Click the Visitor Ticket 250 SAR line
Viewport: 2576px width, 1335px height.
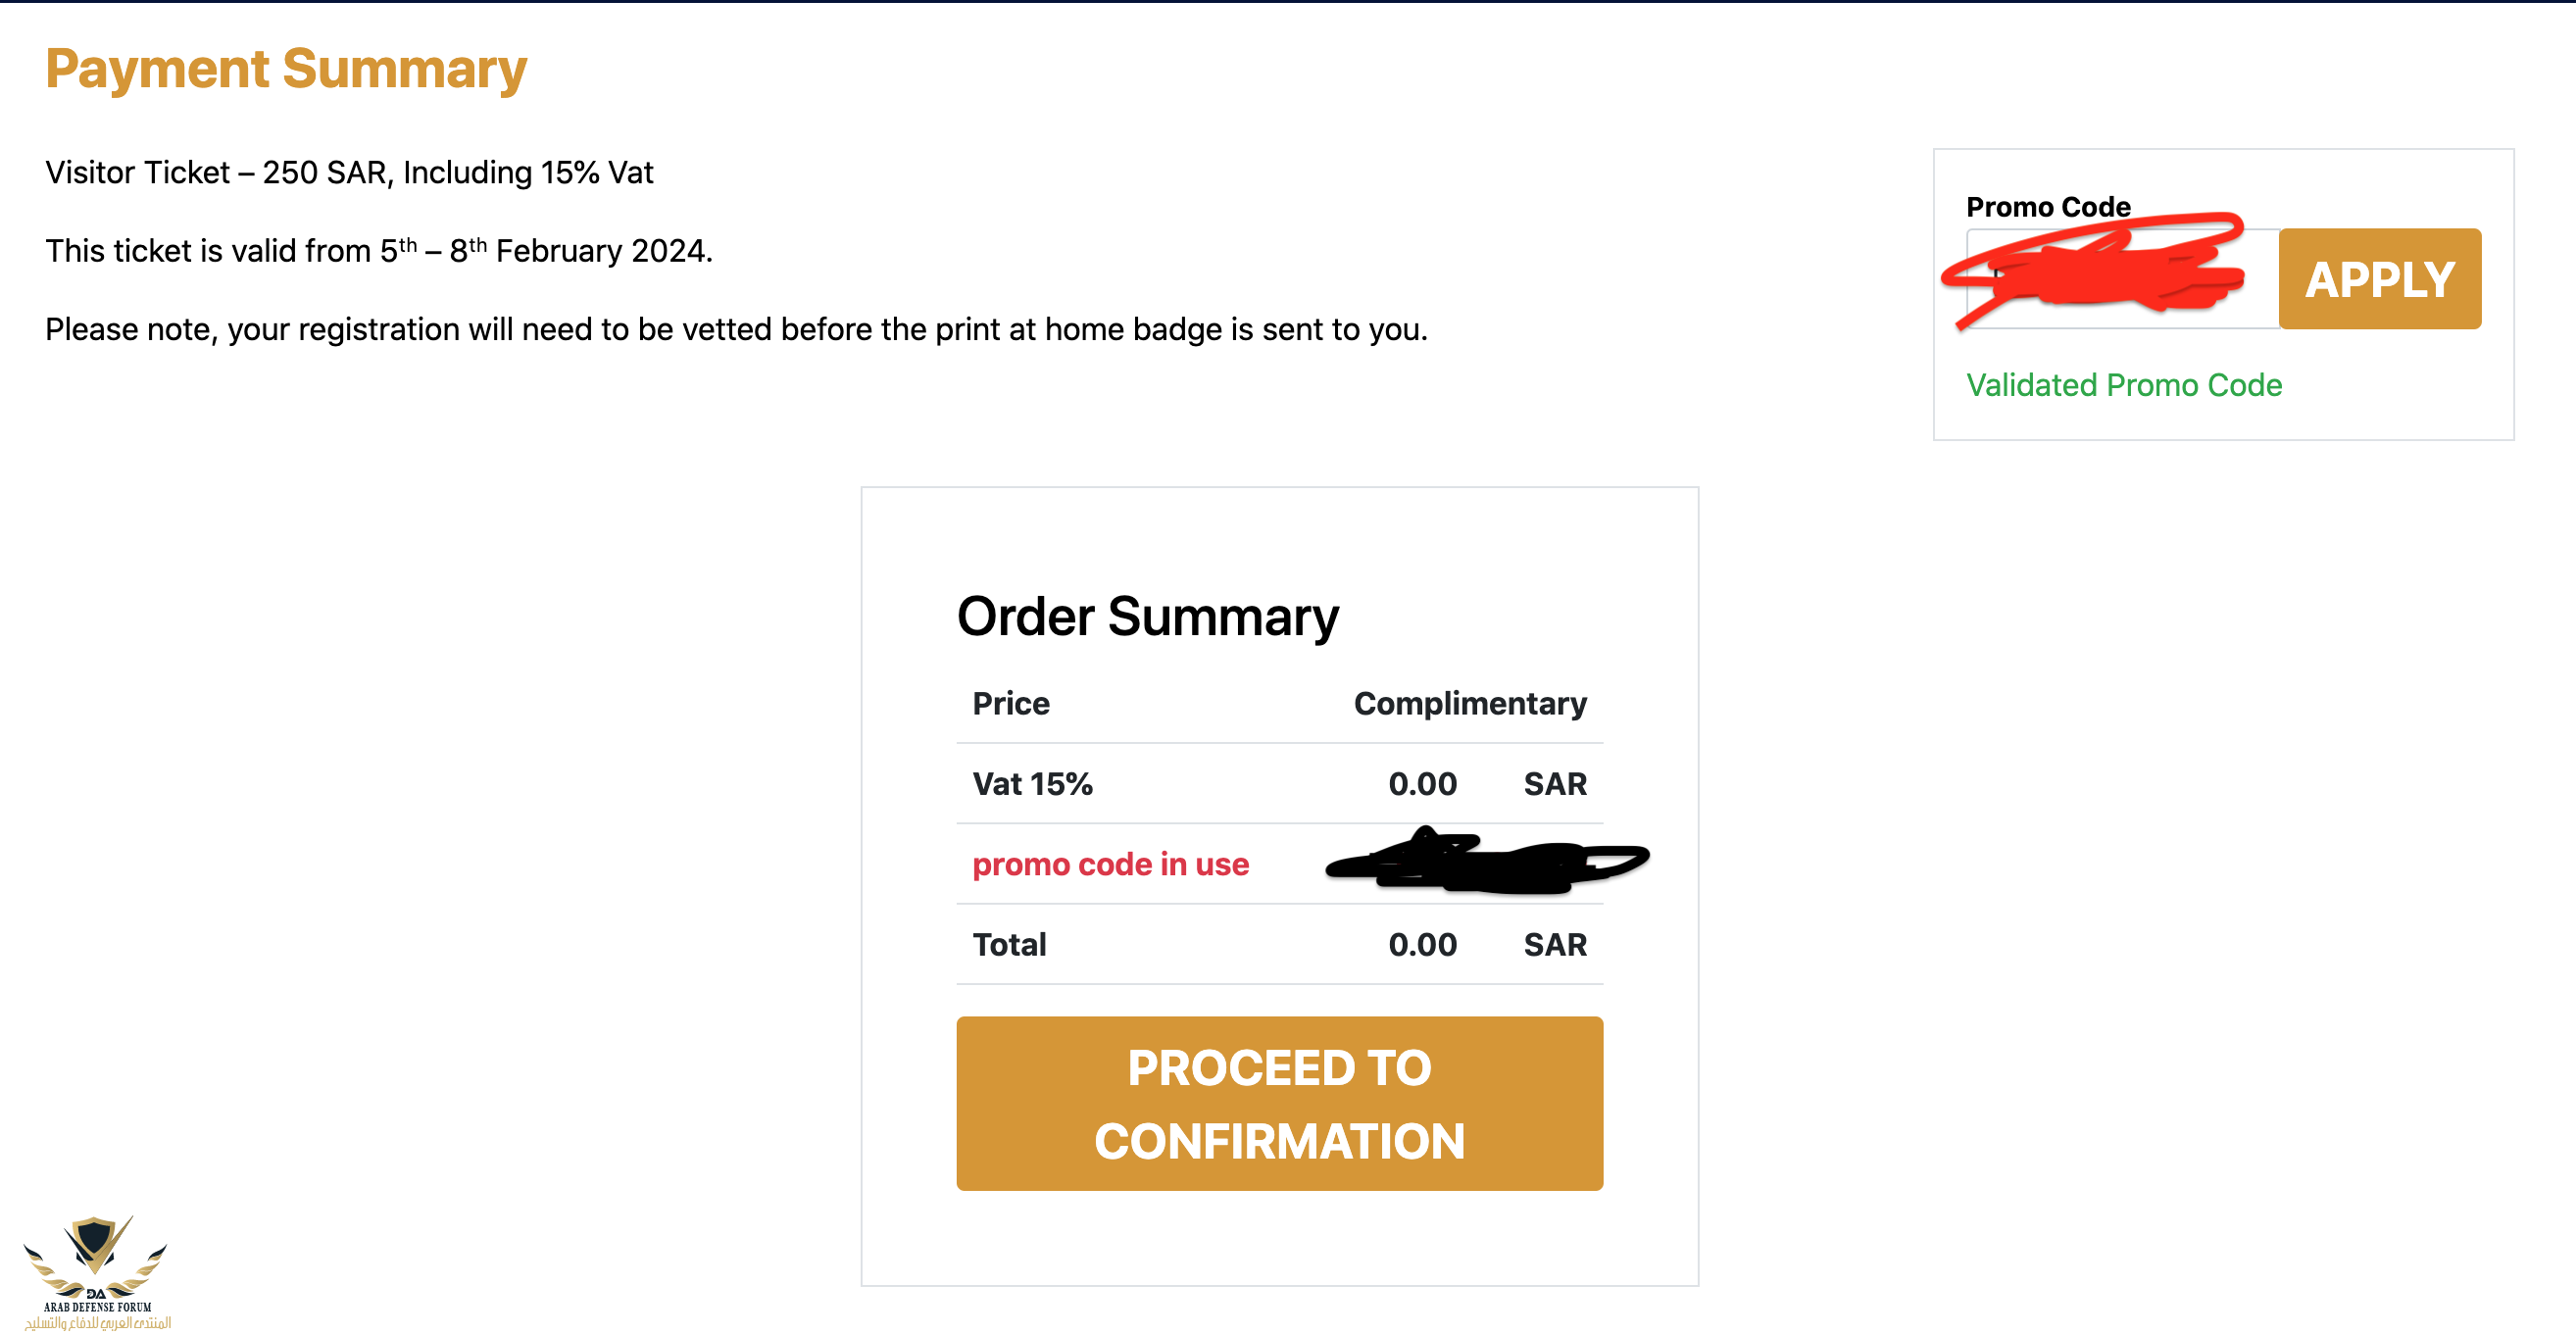point(349,172)
